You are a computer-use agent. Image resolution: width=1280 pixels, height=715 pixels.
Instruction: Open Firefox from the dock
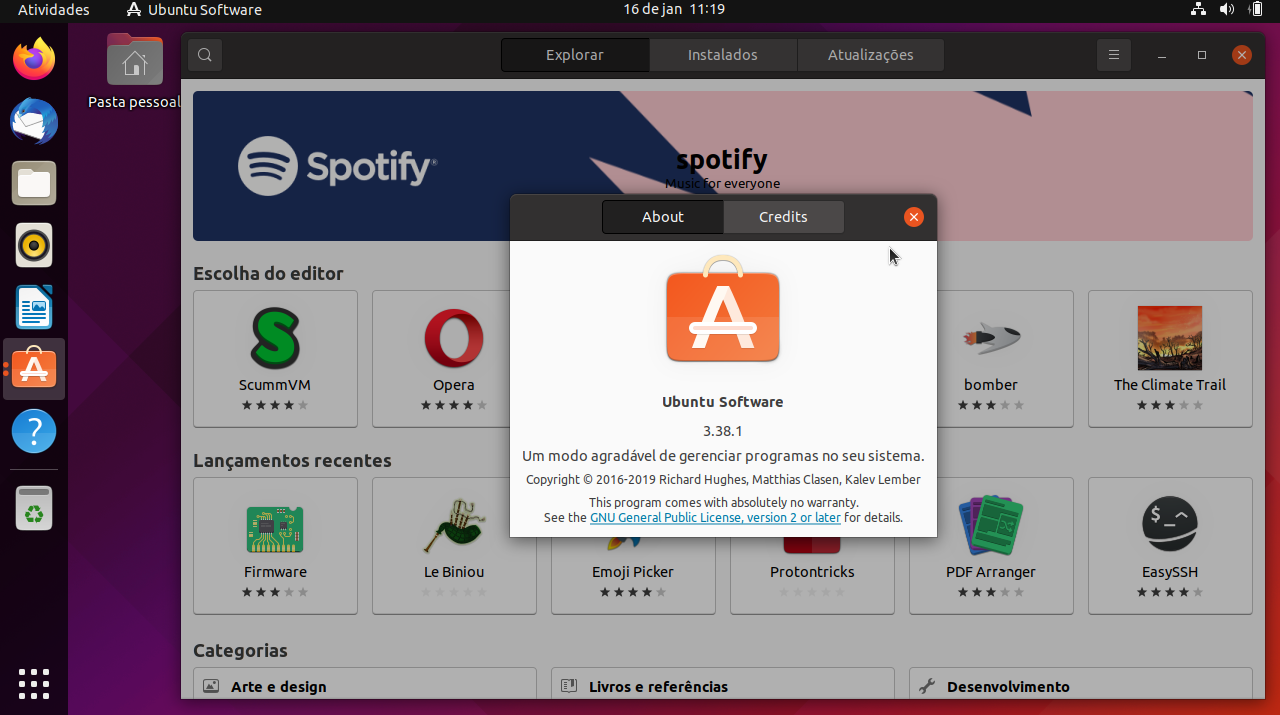pos(34,60)
